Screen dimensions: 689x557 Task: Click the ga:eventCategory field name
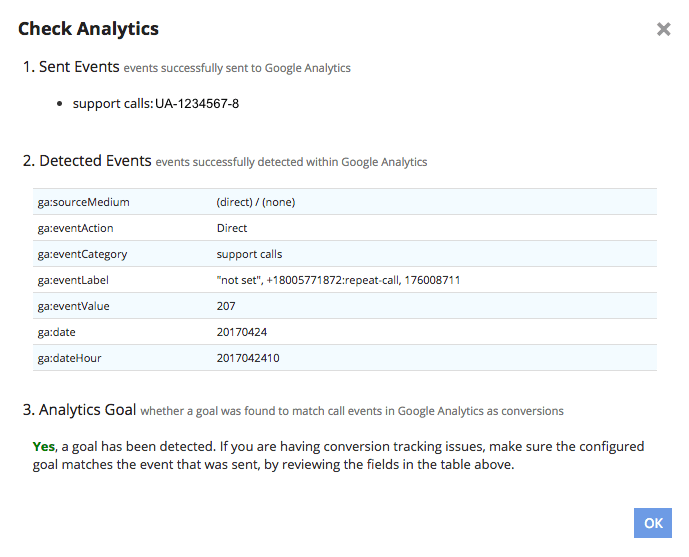(82, 254)
